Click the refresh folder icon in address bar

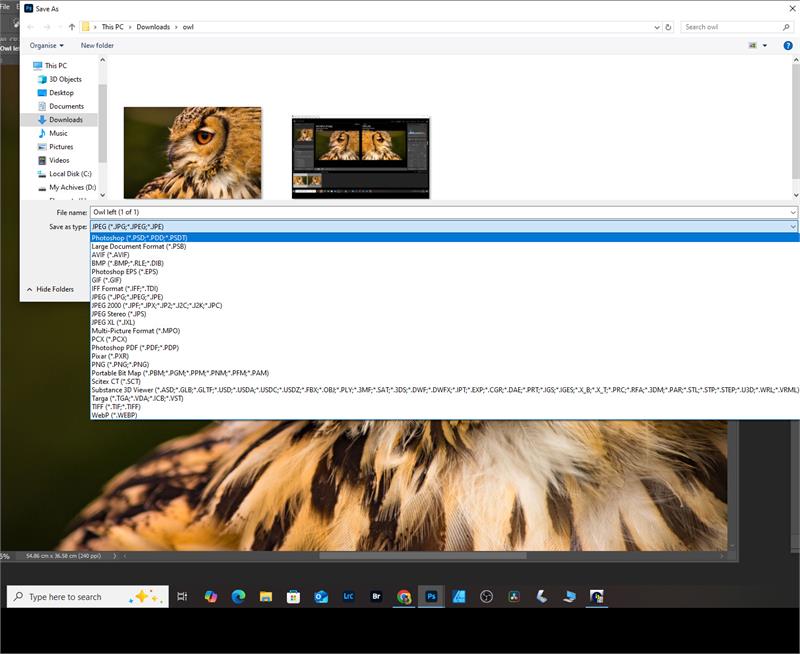pos(668,27)
